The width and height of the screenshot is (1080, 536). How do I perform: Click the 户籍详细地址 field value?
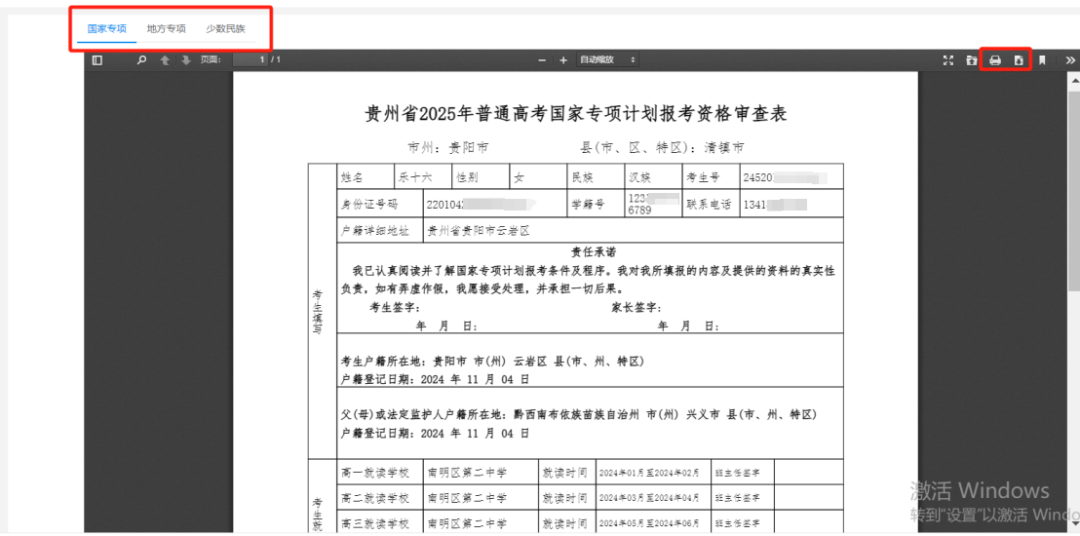click(478, 230)
